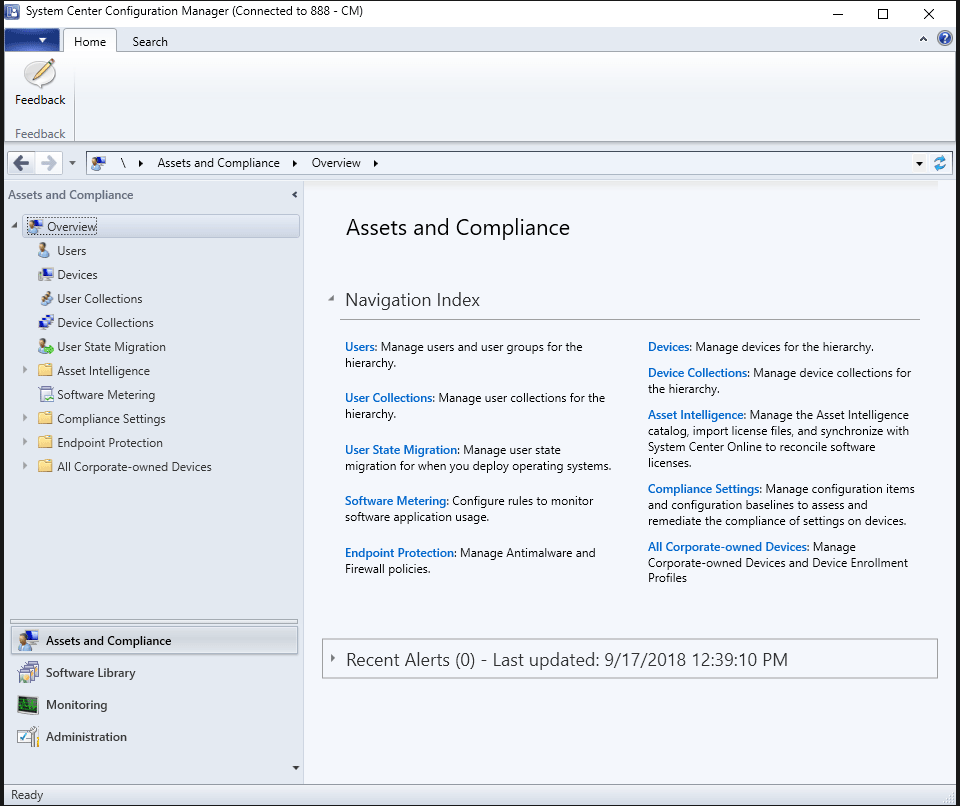Screen dimensions: 960x806
Task: Open the Administration workspace label
Action: (86, 737)
